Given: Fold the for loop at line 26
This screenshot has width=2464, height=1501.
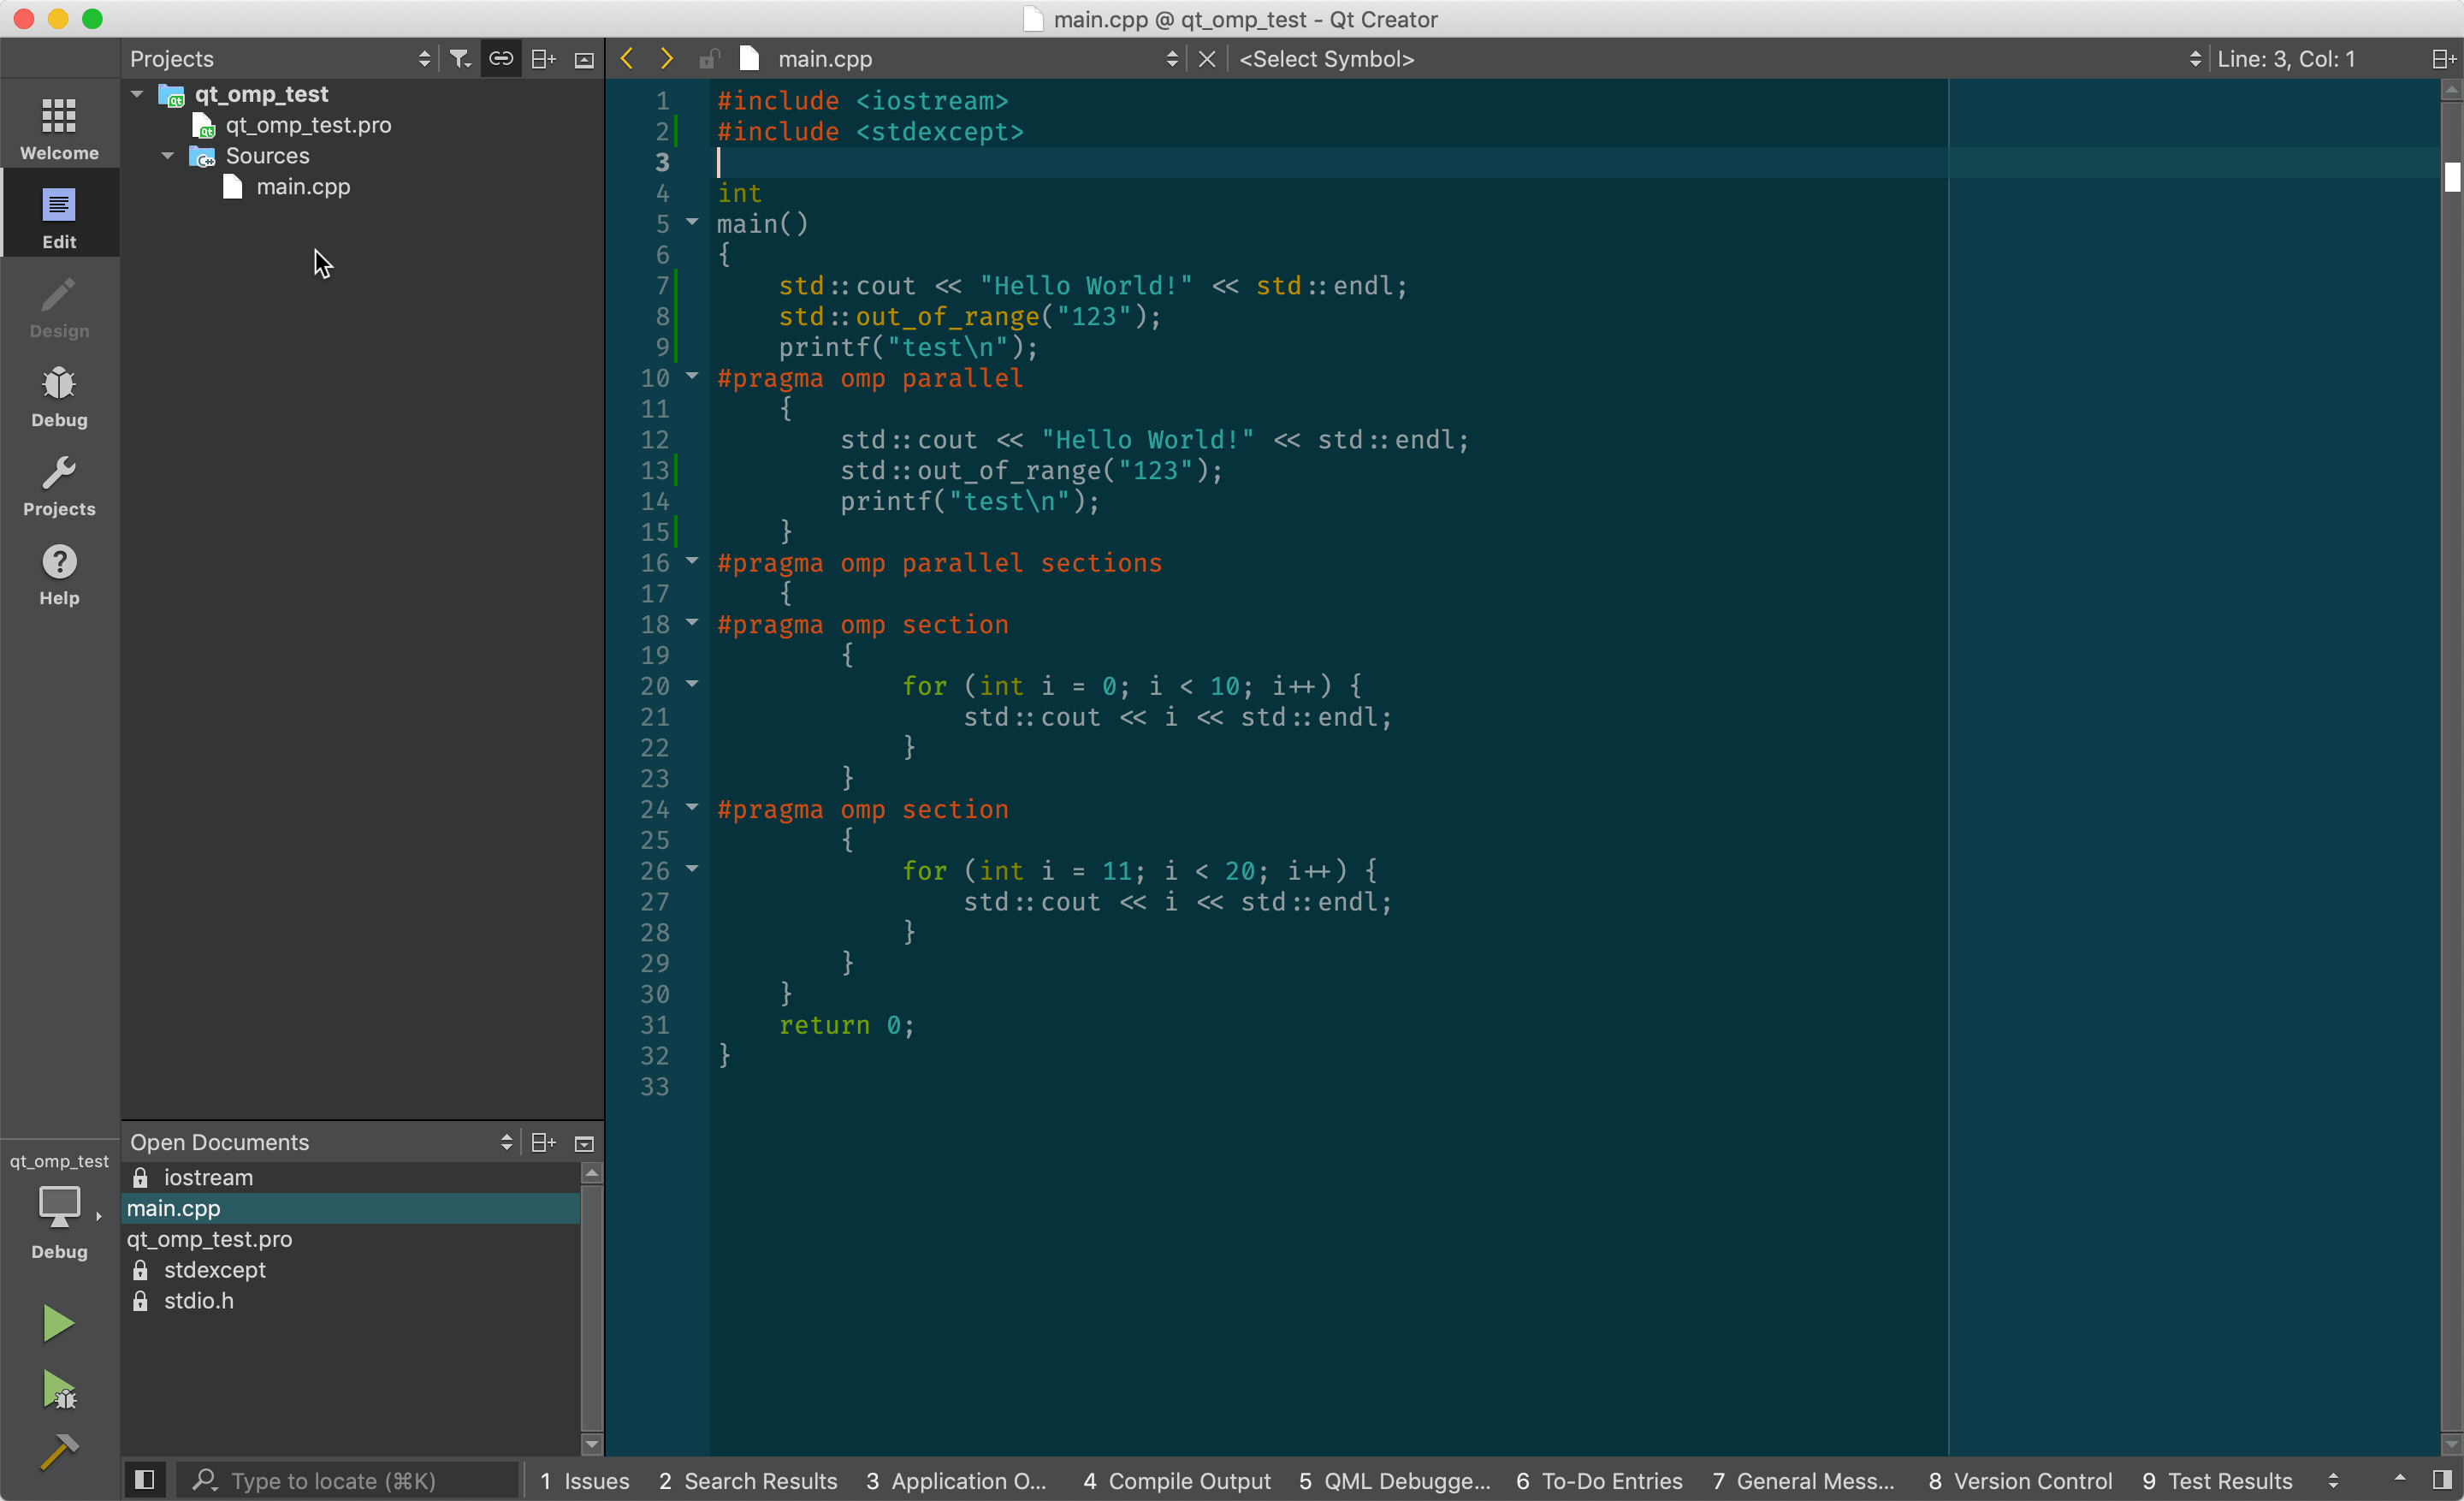Looking at the screenshot, I should coord(691,869).
